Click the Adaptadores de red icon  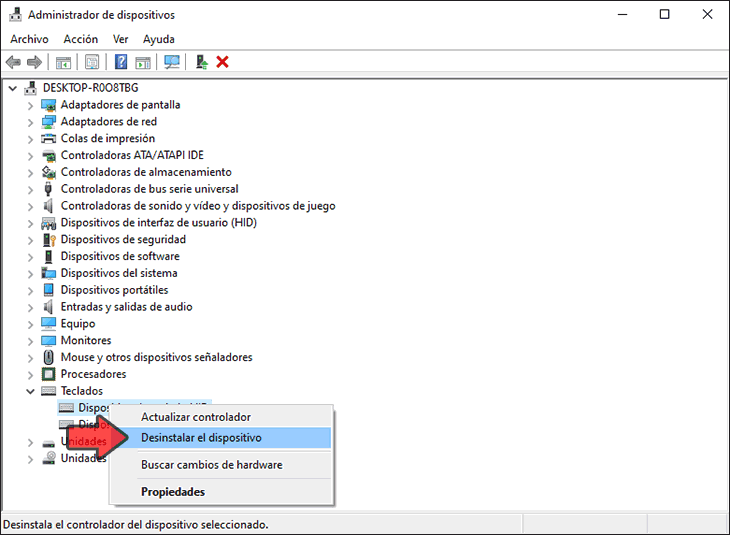pos(48,122)
